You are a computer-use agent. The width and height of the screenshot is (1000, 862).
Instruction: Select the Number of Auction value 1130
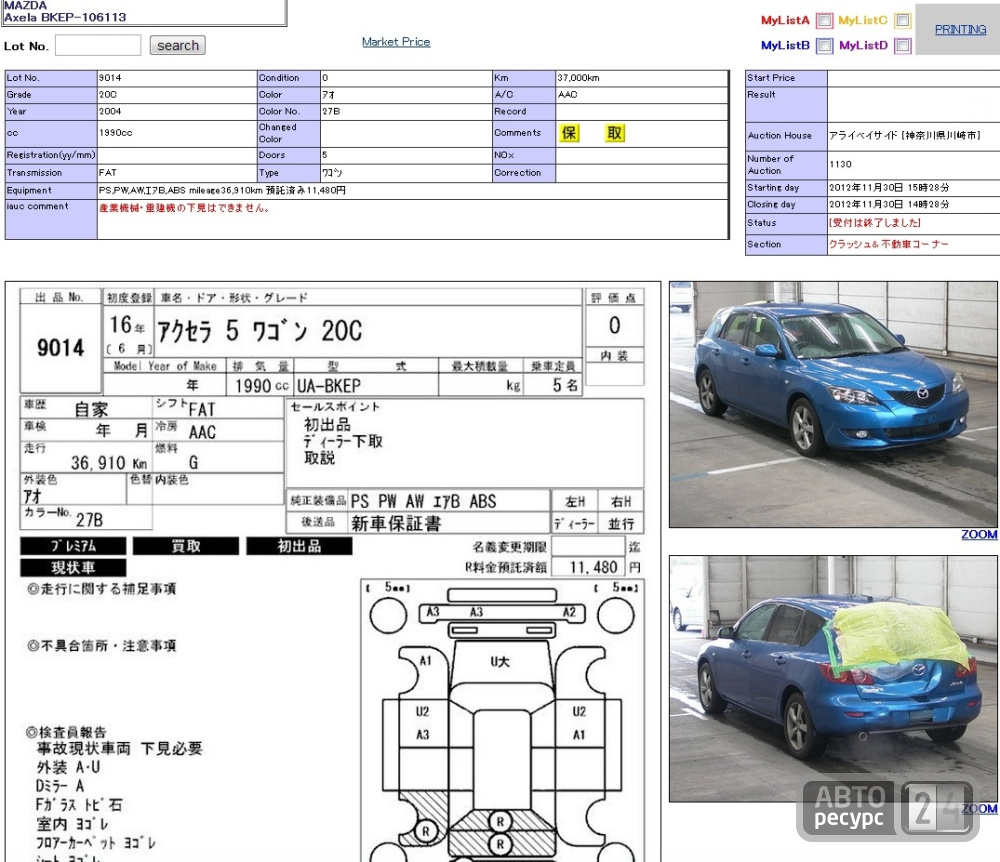tap(841, 164)
